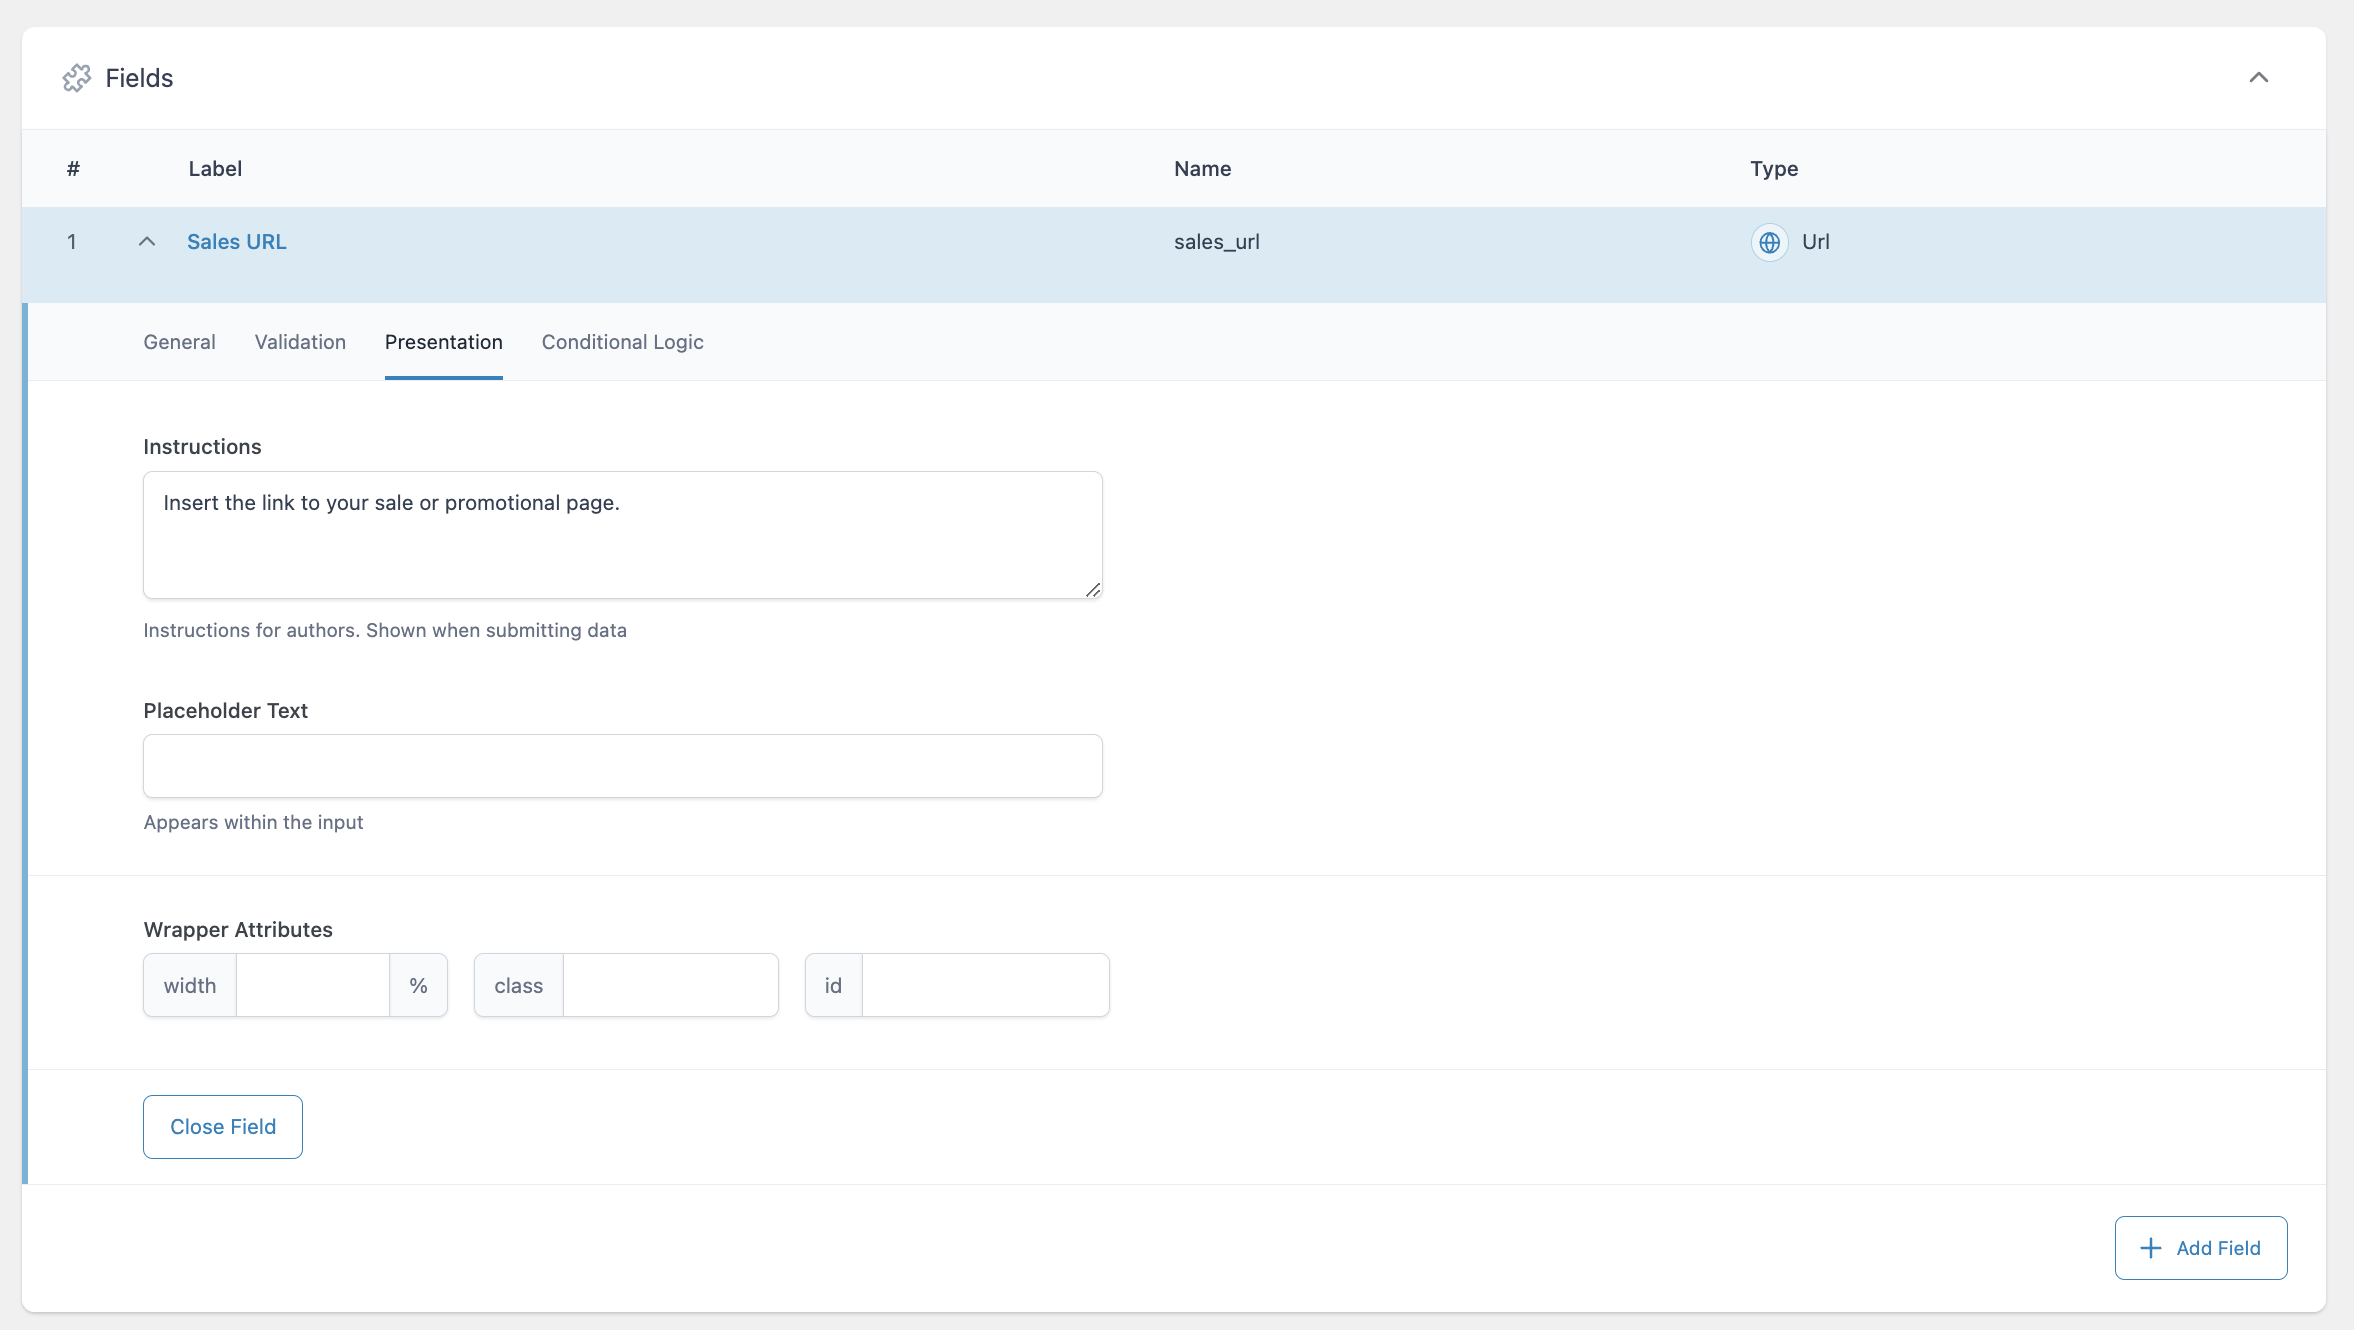Click the class wrapper attribute field
This screenshot has height=1330, width=2354.
pyautogui.click(x=670, y=985)
